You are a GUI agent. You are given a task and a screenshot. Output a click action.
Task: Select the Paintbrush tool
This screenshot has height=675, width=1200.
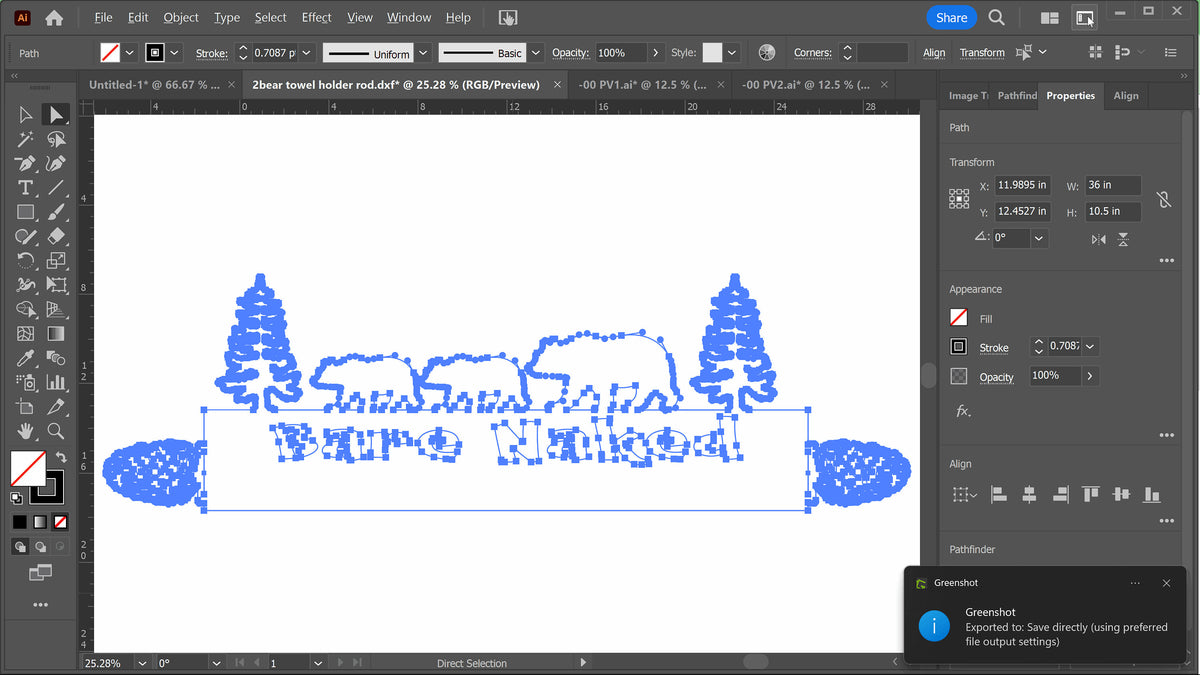pos(56,212)
